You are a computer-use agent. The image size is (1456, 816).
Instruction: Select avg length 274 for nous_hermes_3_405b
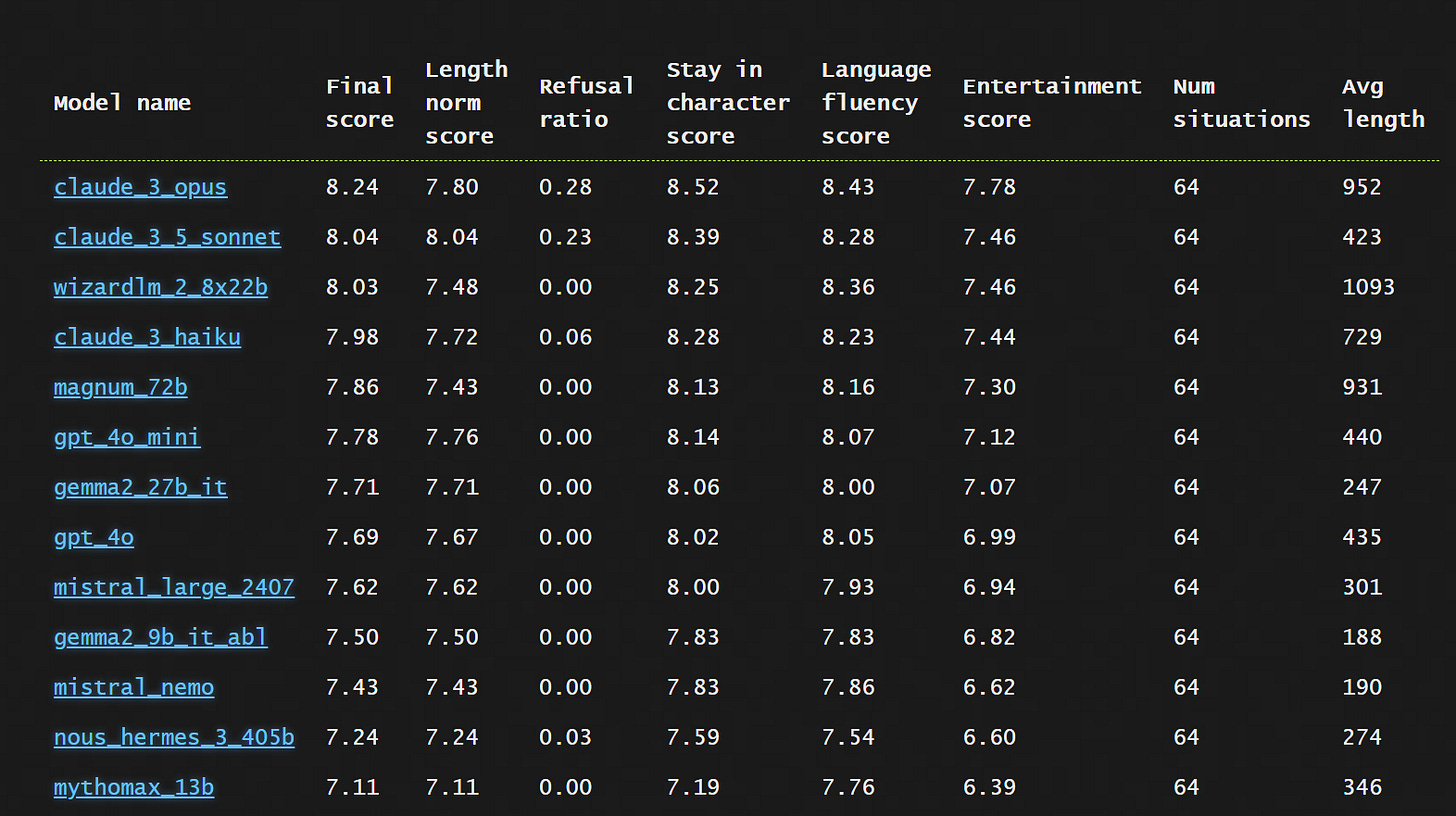[1362, 737]
